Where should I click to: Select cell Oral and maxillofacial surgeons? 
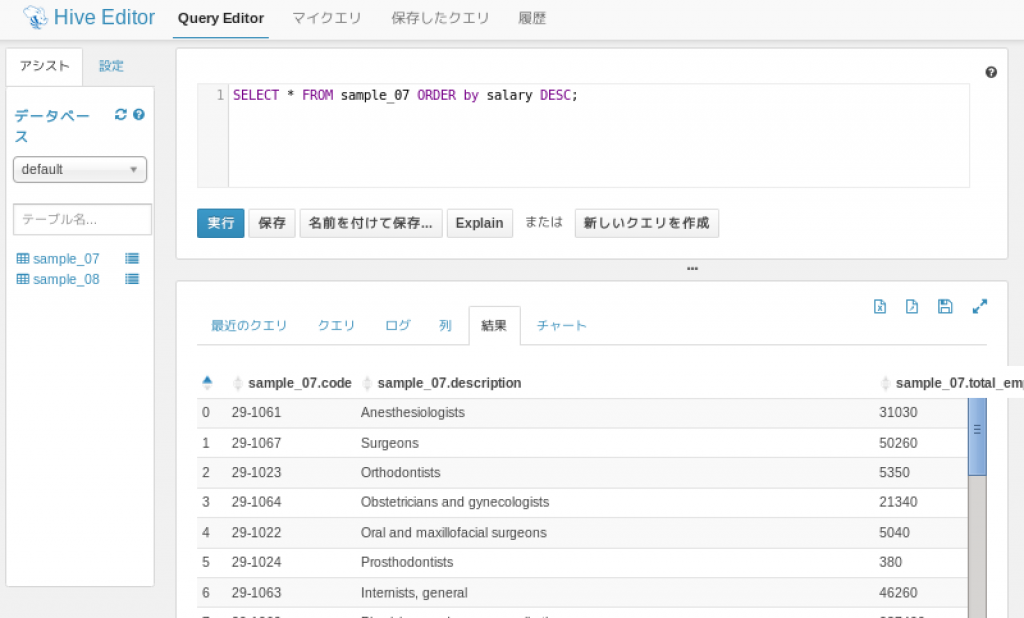click(x=453, y=532)
